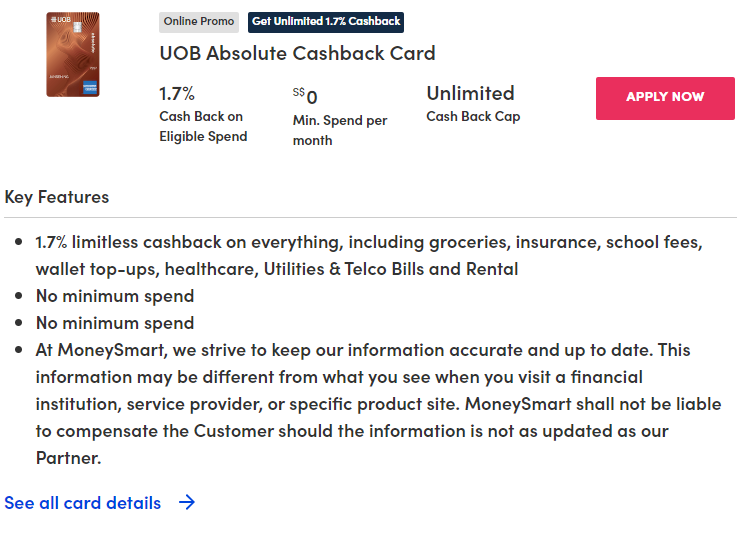Click the Unlimited cap value
This screenshot has width=742, height=538.
click(470, 94)
